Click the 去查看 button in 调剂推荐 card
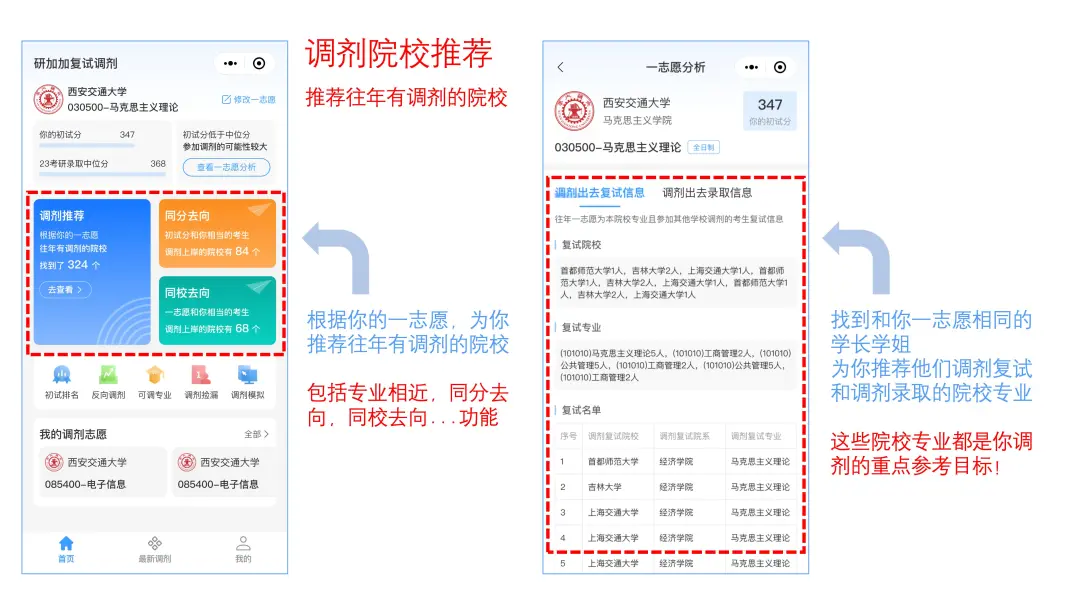This screenshot has width=1080, height=608. tap(65, 290)
